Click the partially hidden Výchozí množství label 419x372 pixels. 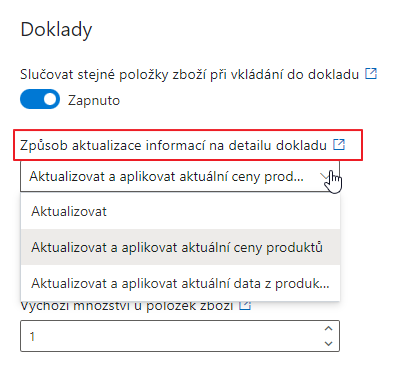127,305
